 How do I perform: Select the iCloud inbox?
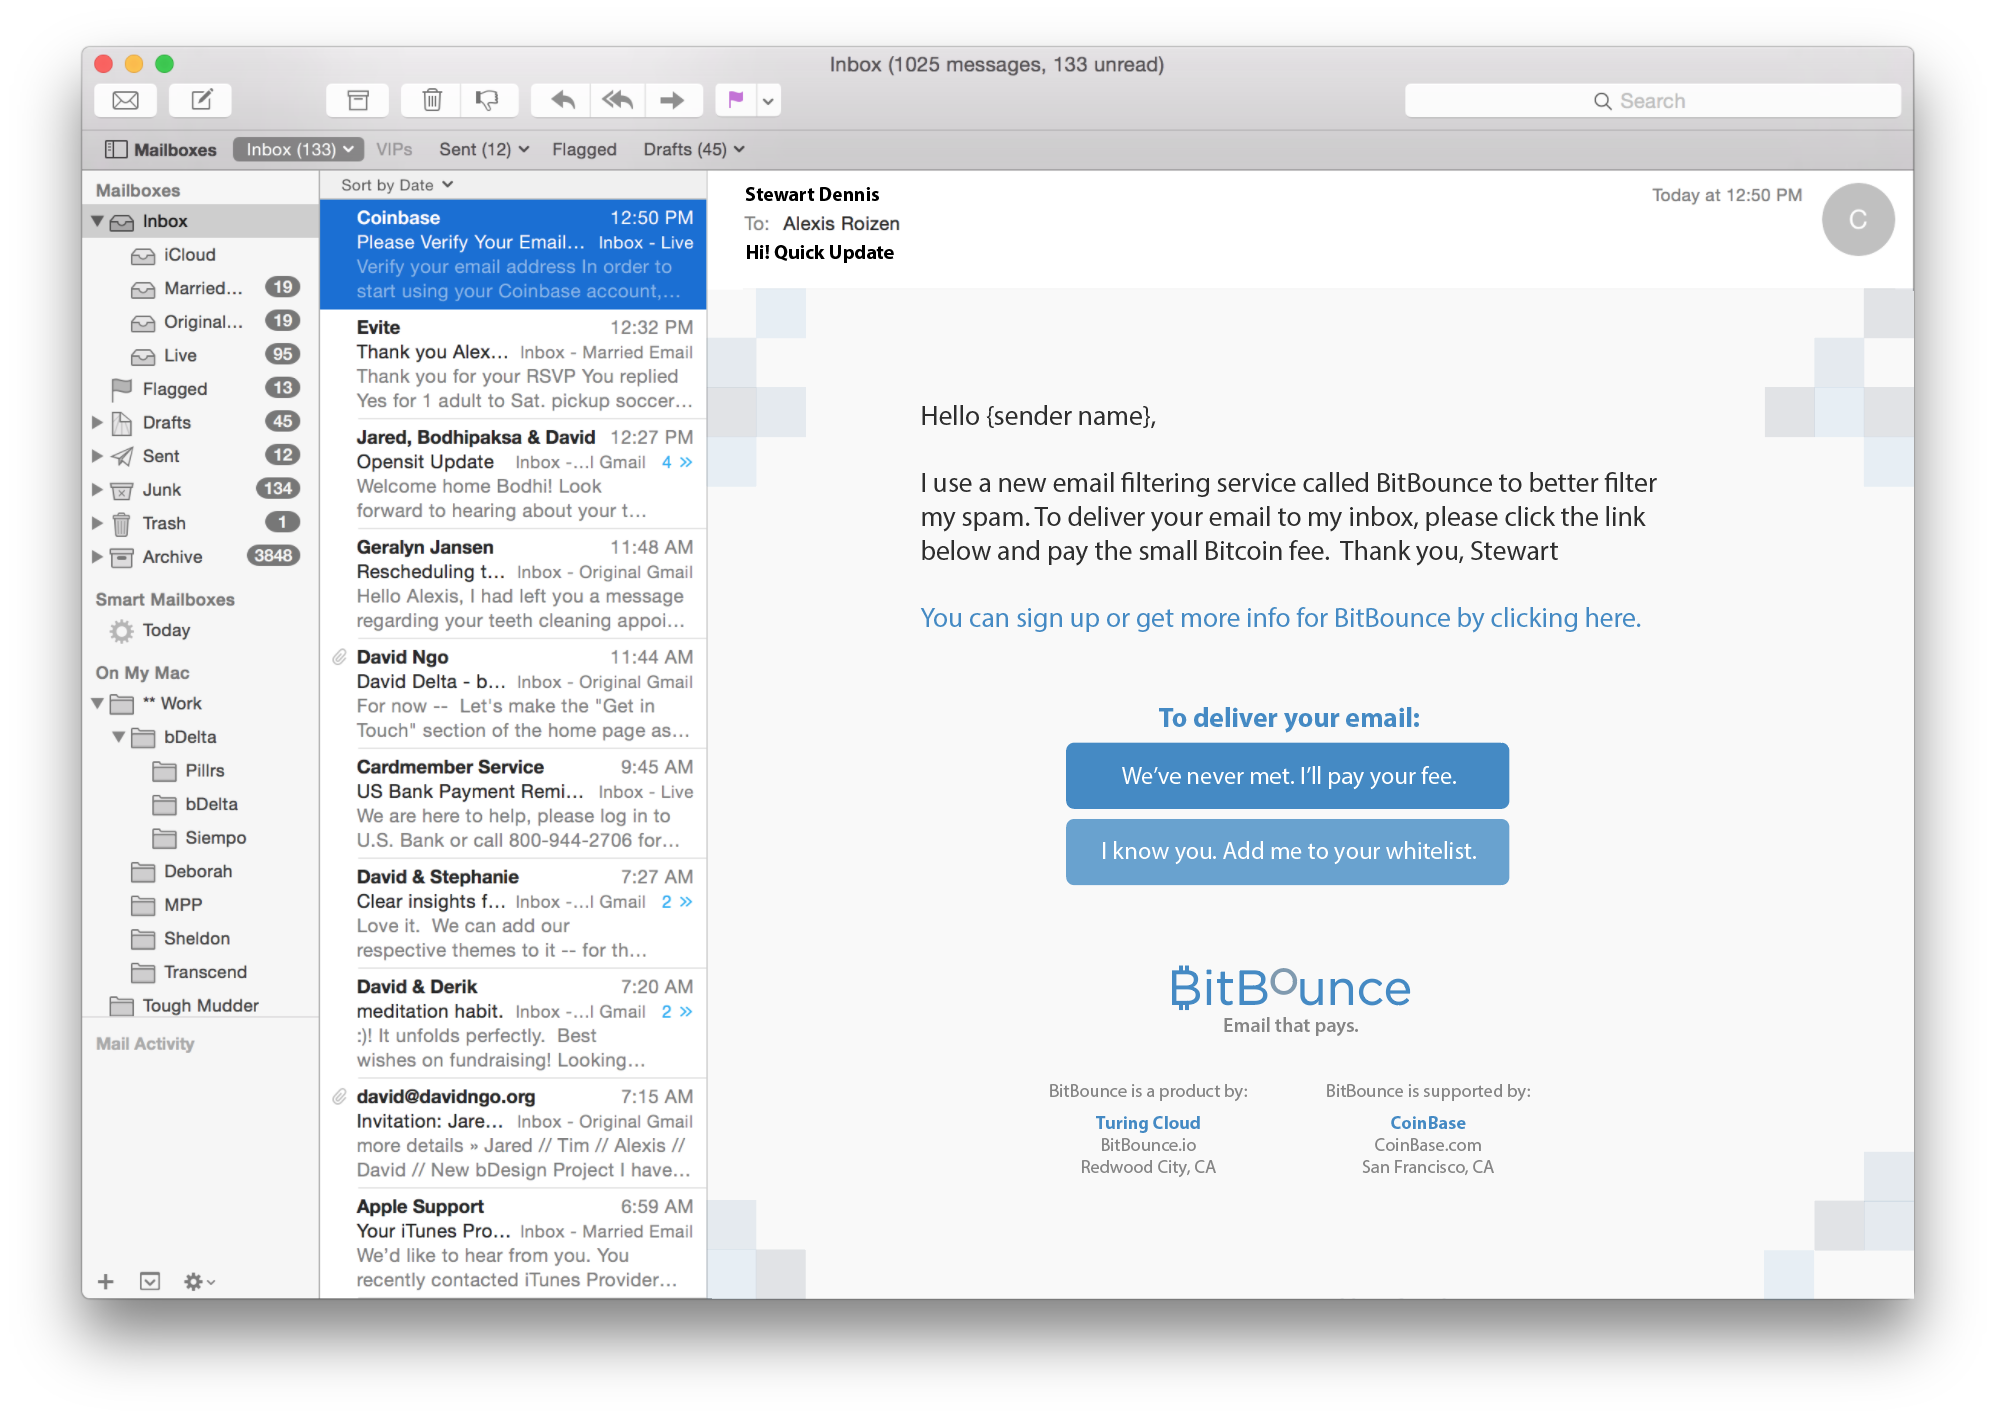(200, 255)
